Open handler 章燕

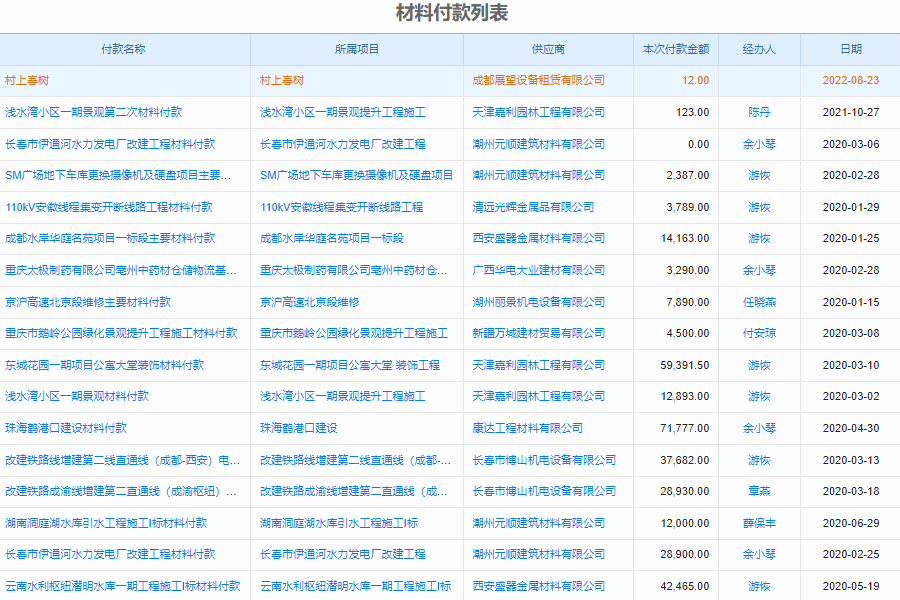point(759,491)
